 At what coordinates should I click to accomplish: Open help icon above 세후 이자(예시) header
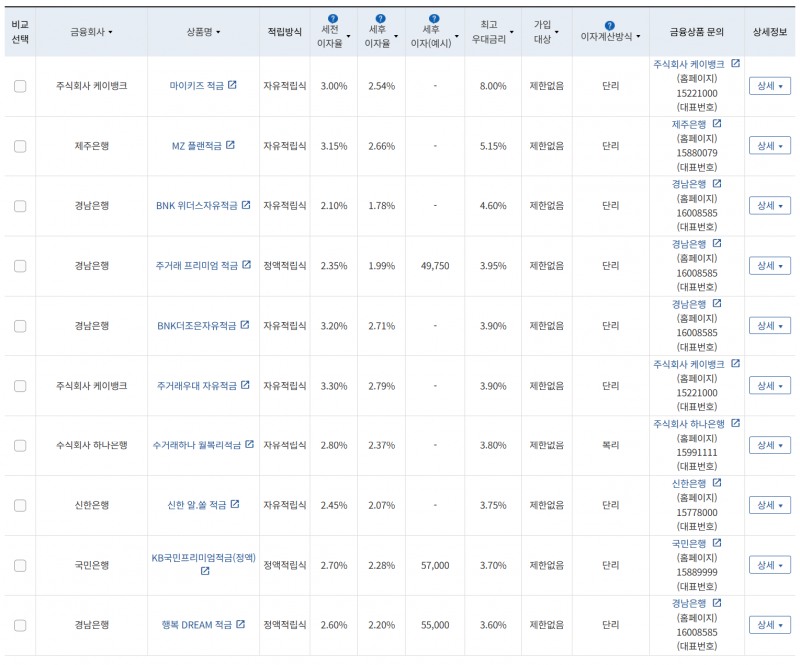434,19
